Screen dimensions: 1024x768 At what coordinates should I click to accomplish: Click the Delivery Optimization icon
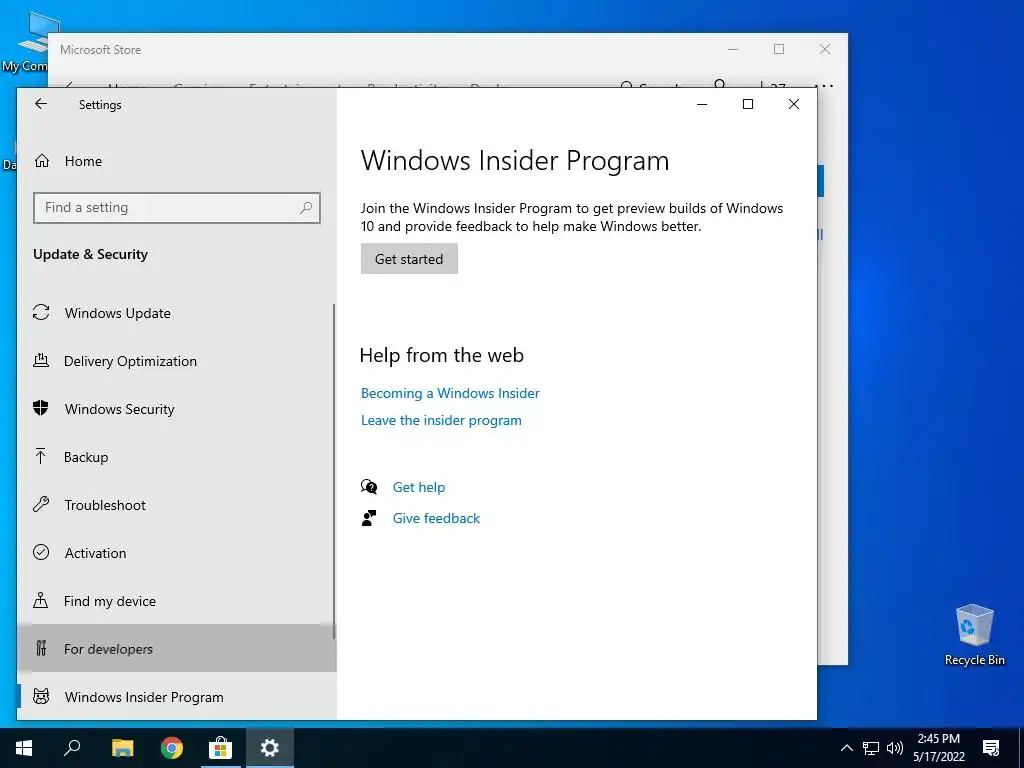click(41, 360)
